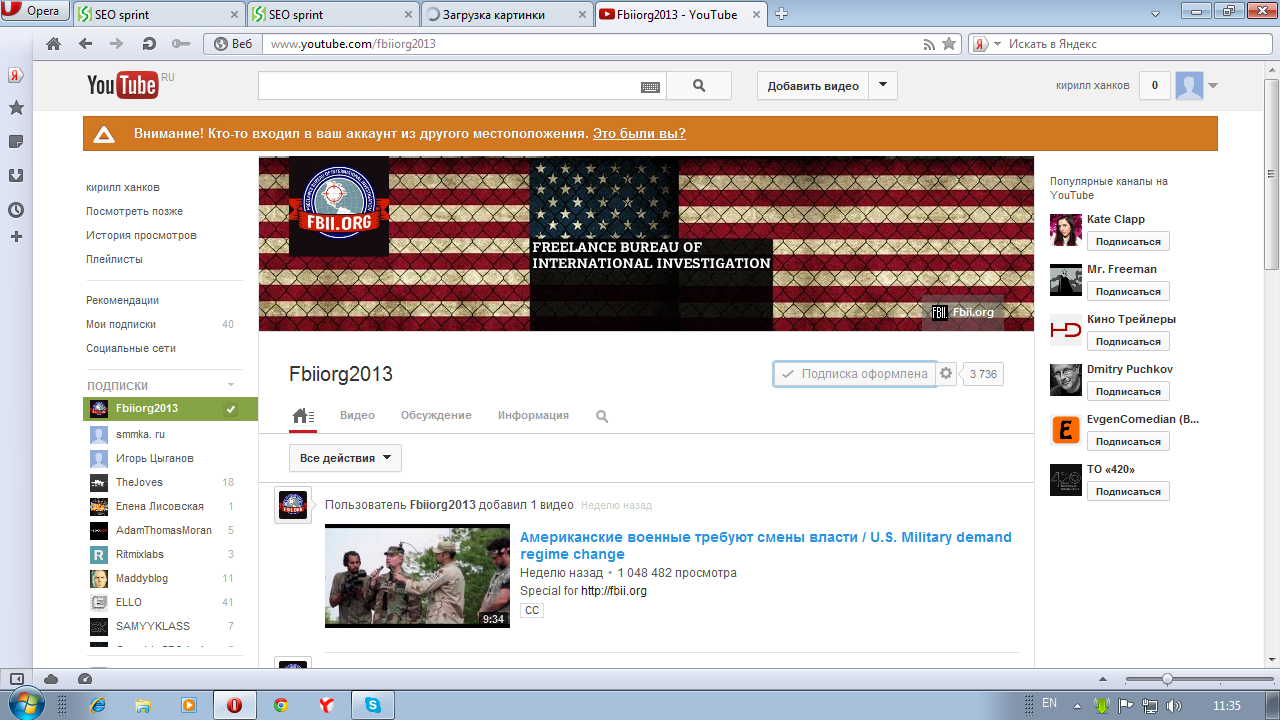Open История просмотров in the guide
Image resolution: width=1280 pixels, height=720 pixels.
point(141,235)
